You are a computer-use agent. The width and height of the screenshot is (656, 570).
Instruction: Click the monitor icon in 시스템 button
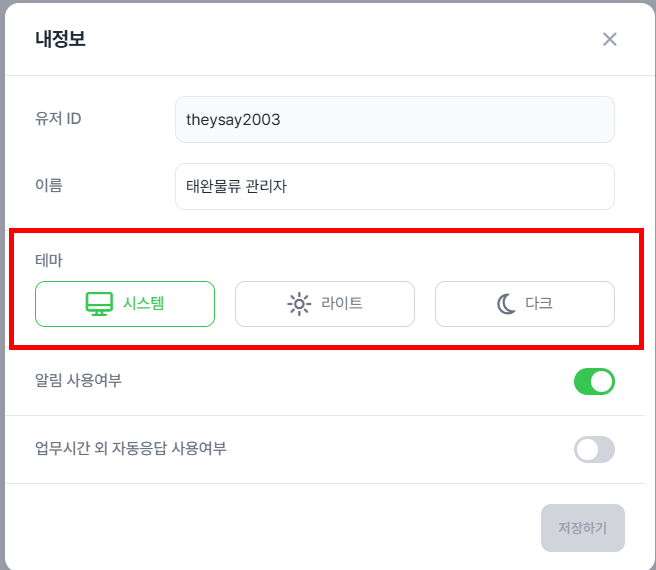click(x=99, y=303)
